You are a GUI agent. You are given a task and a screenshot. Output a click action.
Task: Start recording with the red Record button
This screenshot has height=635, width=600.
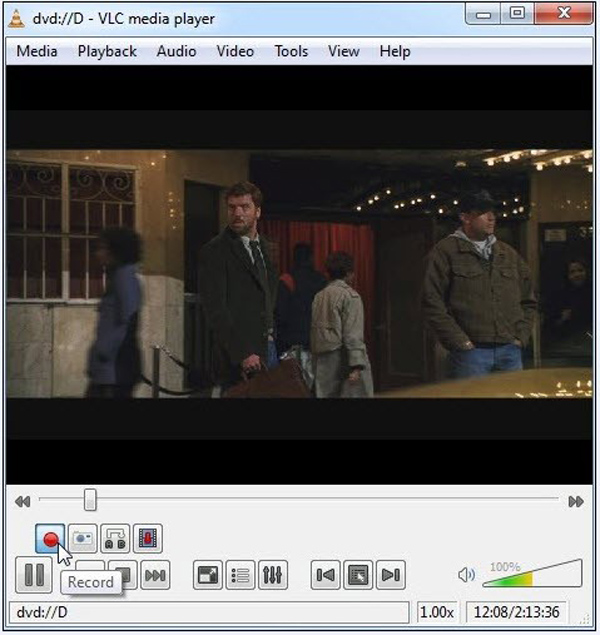(51, 539)
